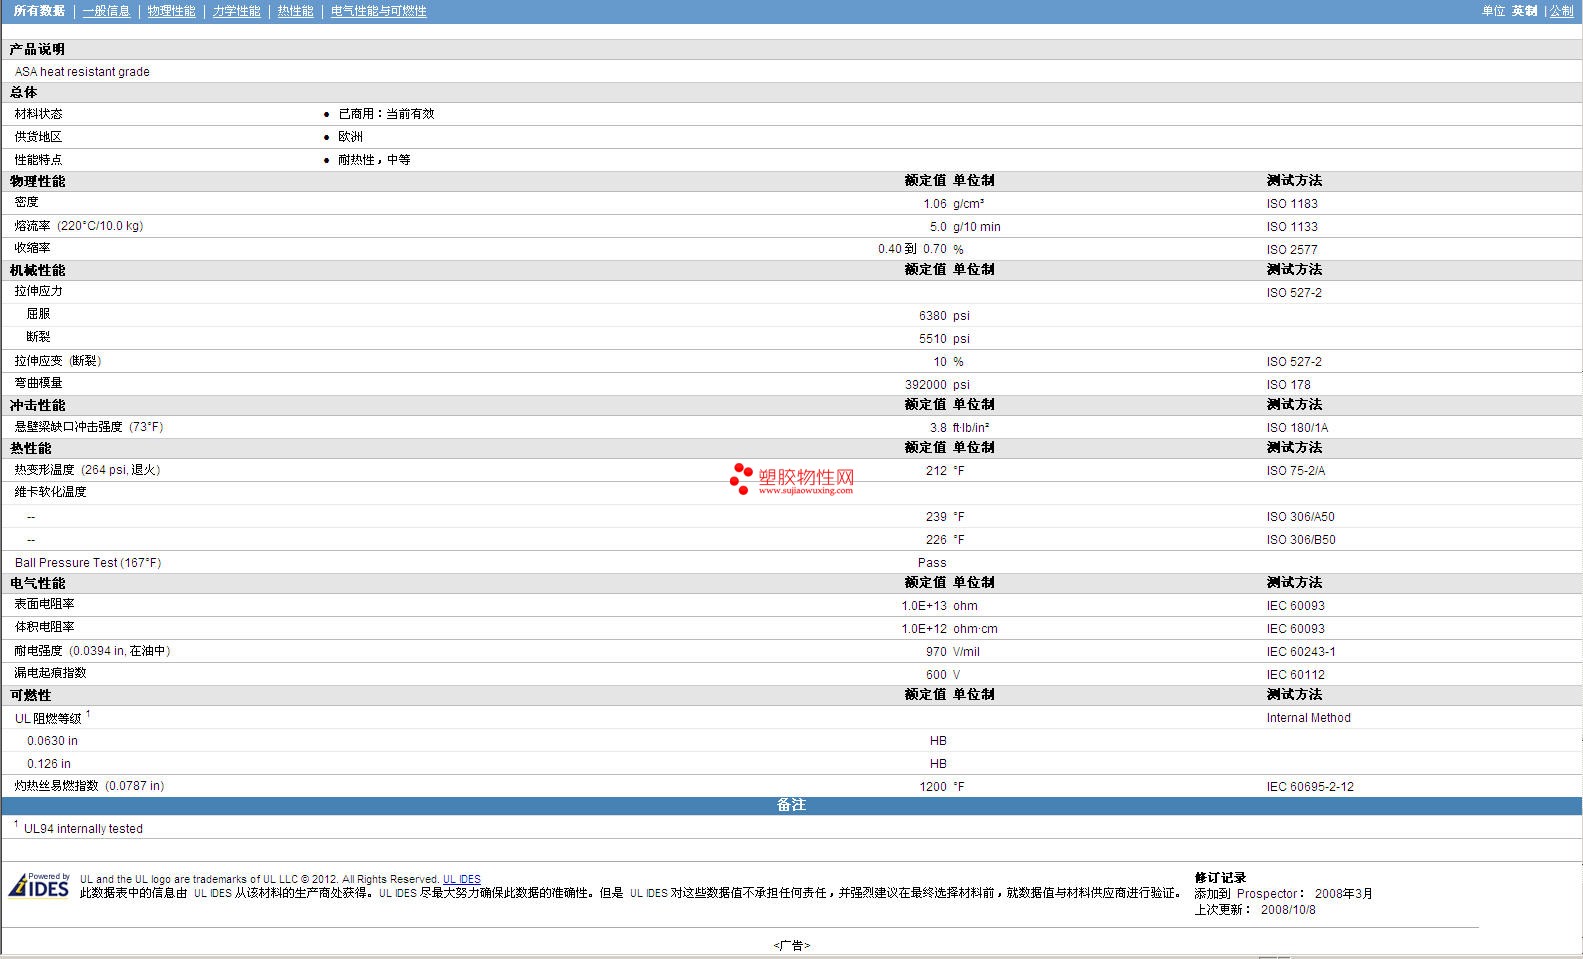1583x959 pixels.
Task: Click last update date 2008/10/8
Action: [1288, 910]
